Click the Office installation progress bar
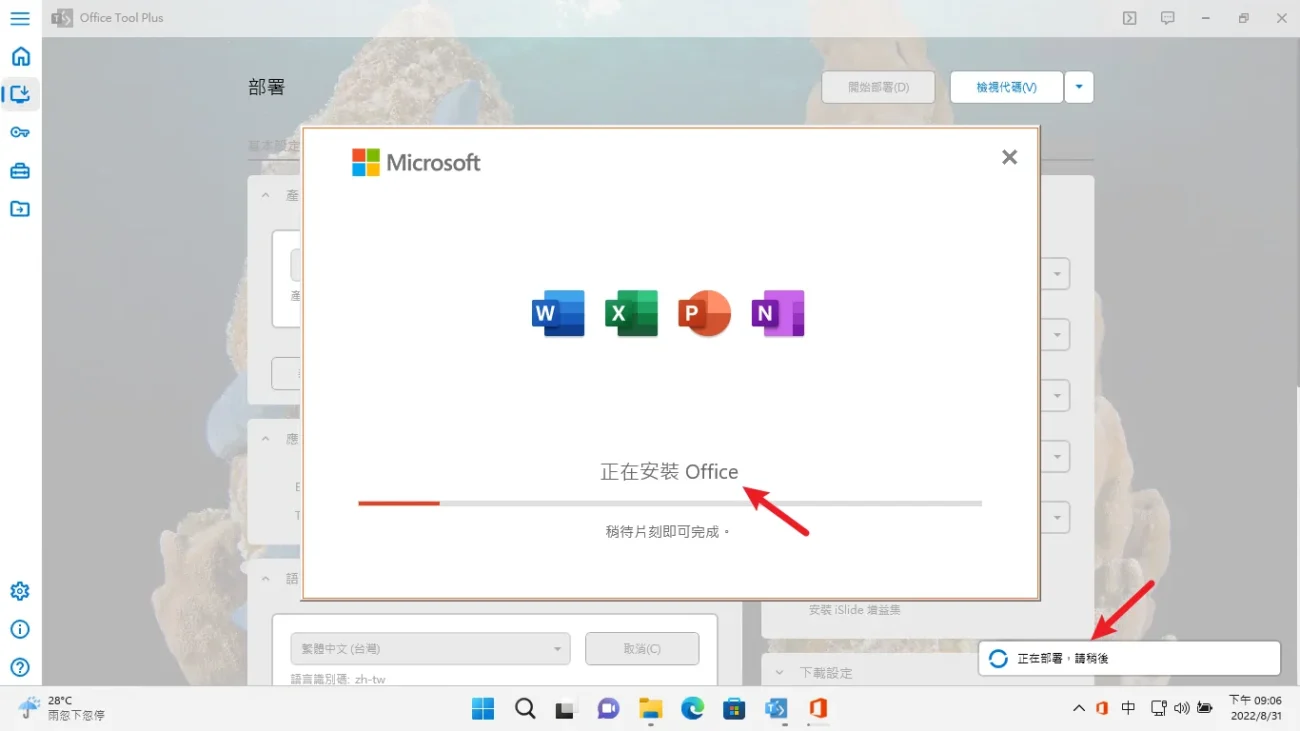 (670, 503)
